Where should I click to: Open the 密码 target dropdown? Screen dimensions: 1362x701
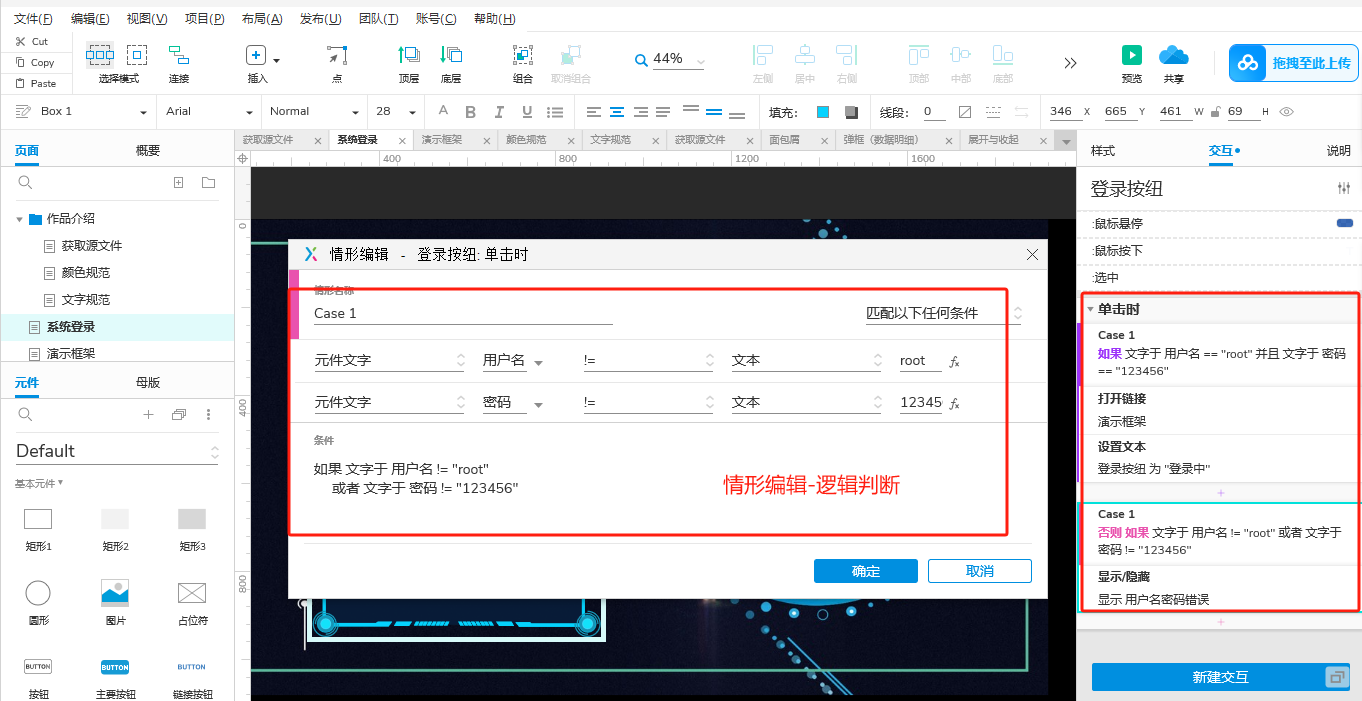(539, 405)
